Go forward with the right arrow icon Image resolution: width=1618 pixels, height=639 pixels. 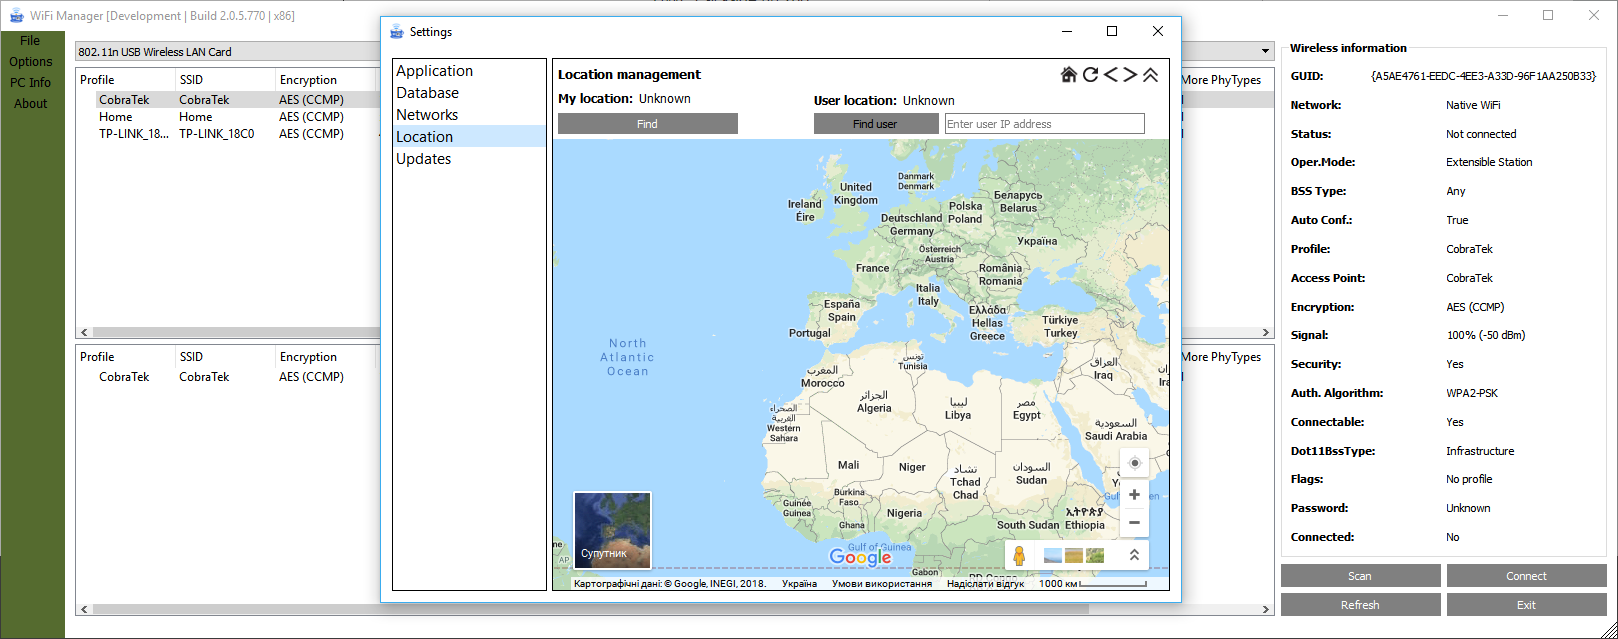pyautogui.click(x=1130, y=75)
